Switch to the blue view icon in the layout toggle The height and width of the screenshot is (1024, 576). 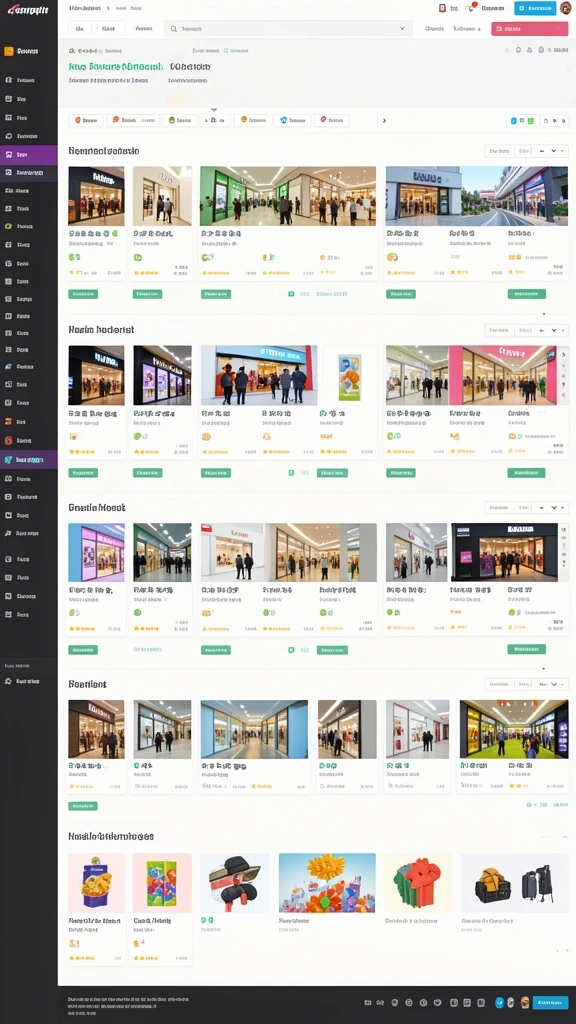tap(514, 121)
